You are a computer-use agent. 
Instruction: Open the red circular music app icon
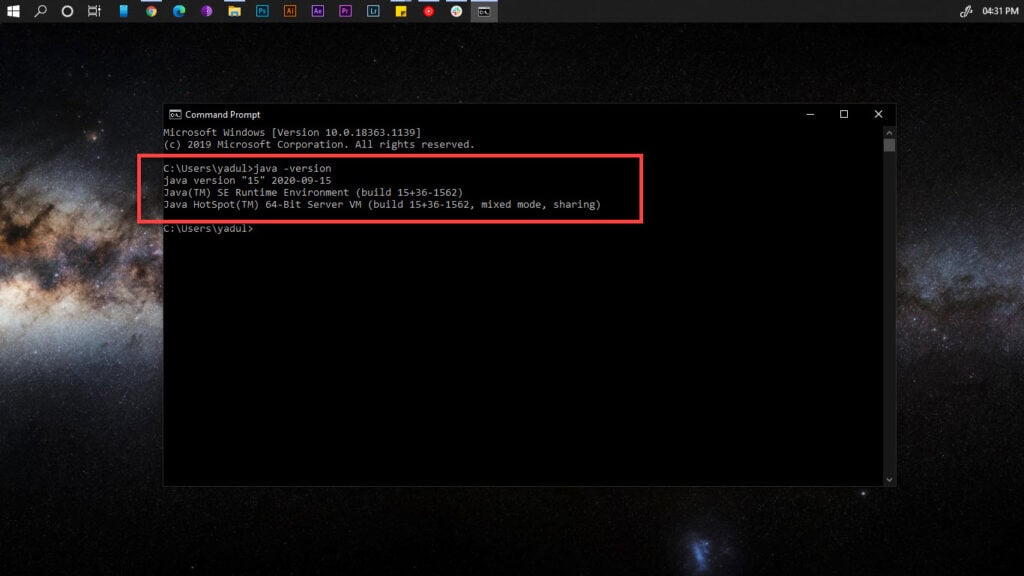(x=428, y=11)
